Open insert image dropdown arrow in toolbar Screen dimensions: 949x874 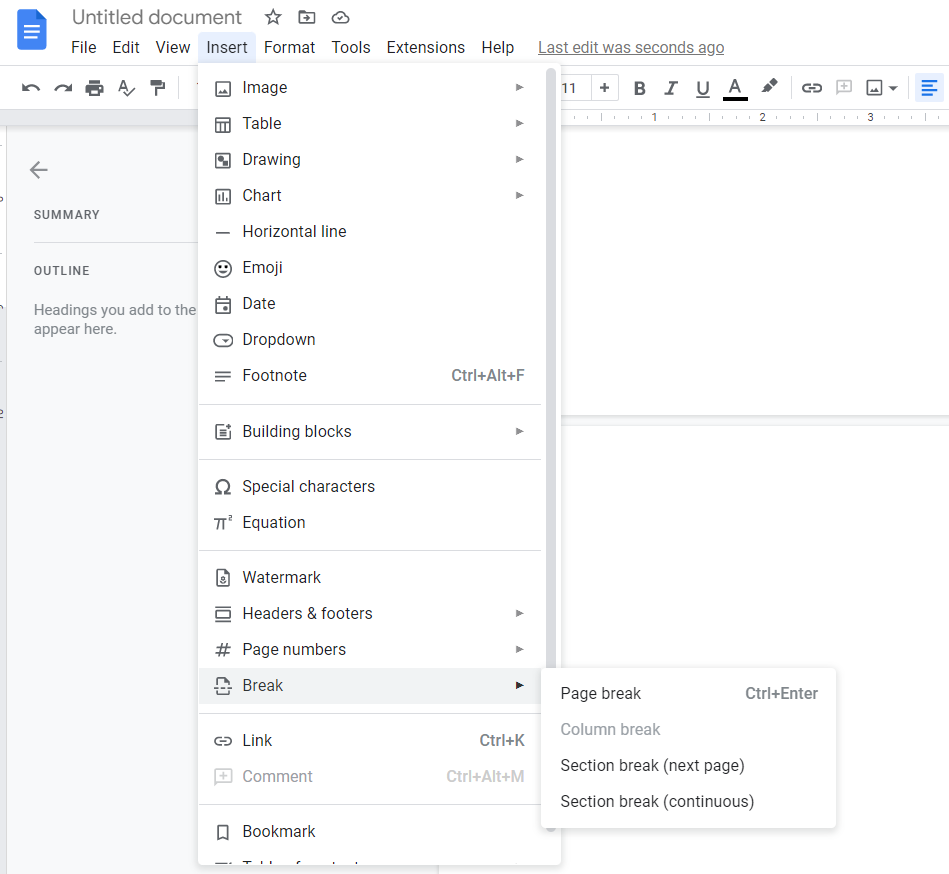point(893,88)
